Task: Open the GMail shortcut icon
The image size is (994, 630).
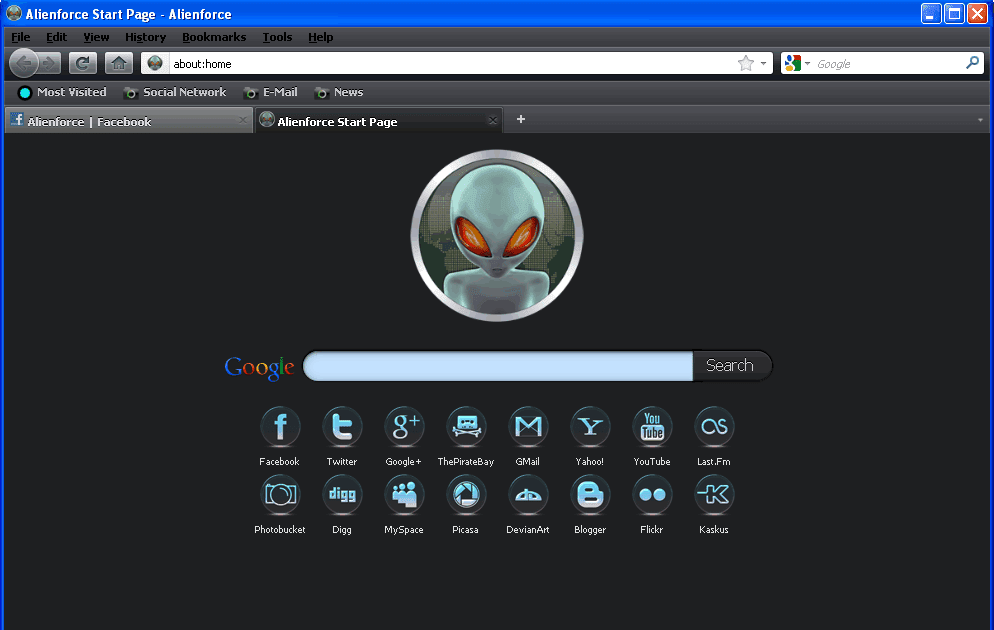Action: click(528, 427)
